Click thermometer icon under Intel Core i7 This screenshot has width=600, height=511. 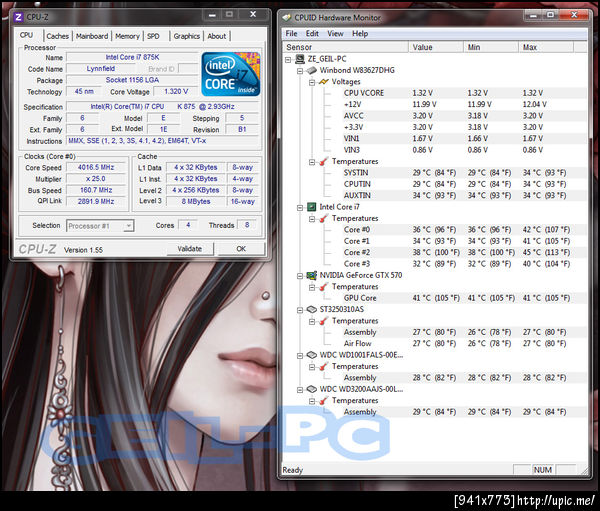[324, 219]
